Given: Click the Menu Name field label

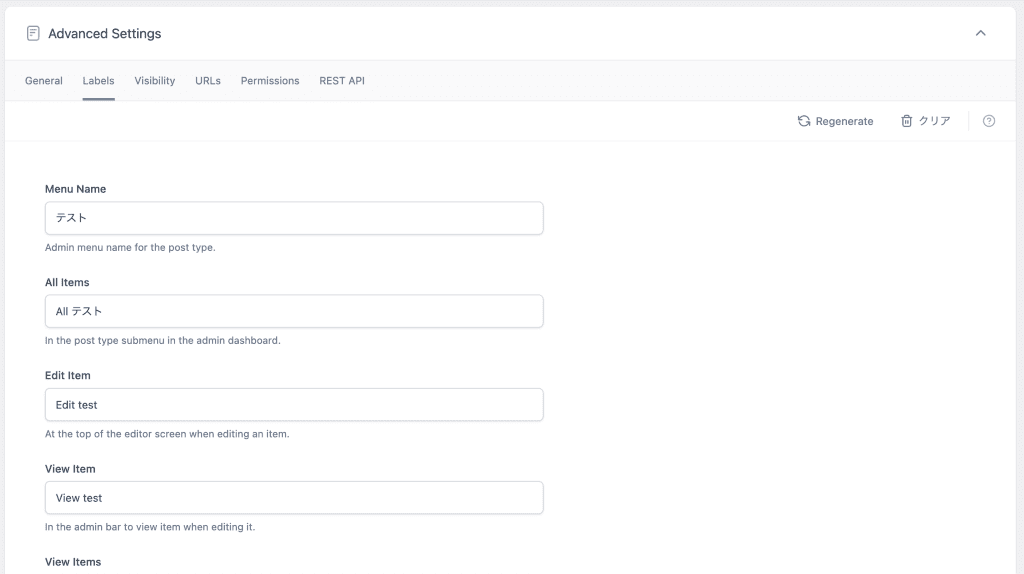Looking at the screenshot, I should (75, 189).
